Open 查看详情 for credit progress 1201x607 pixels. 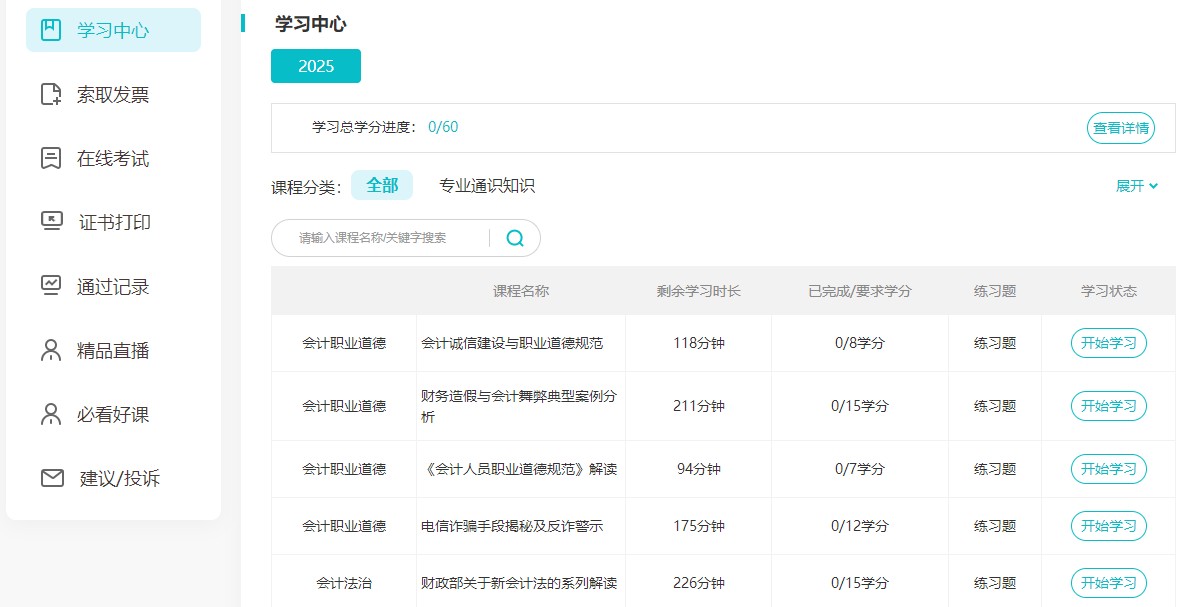[1120, 128]
